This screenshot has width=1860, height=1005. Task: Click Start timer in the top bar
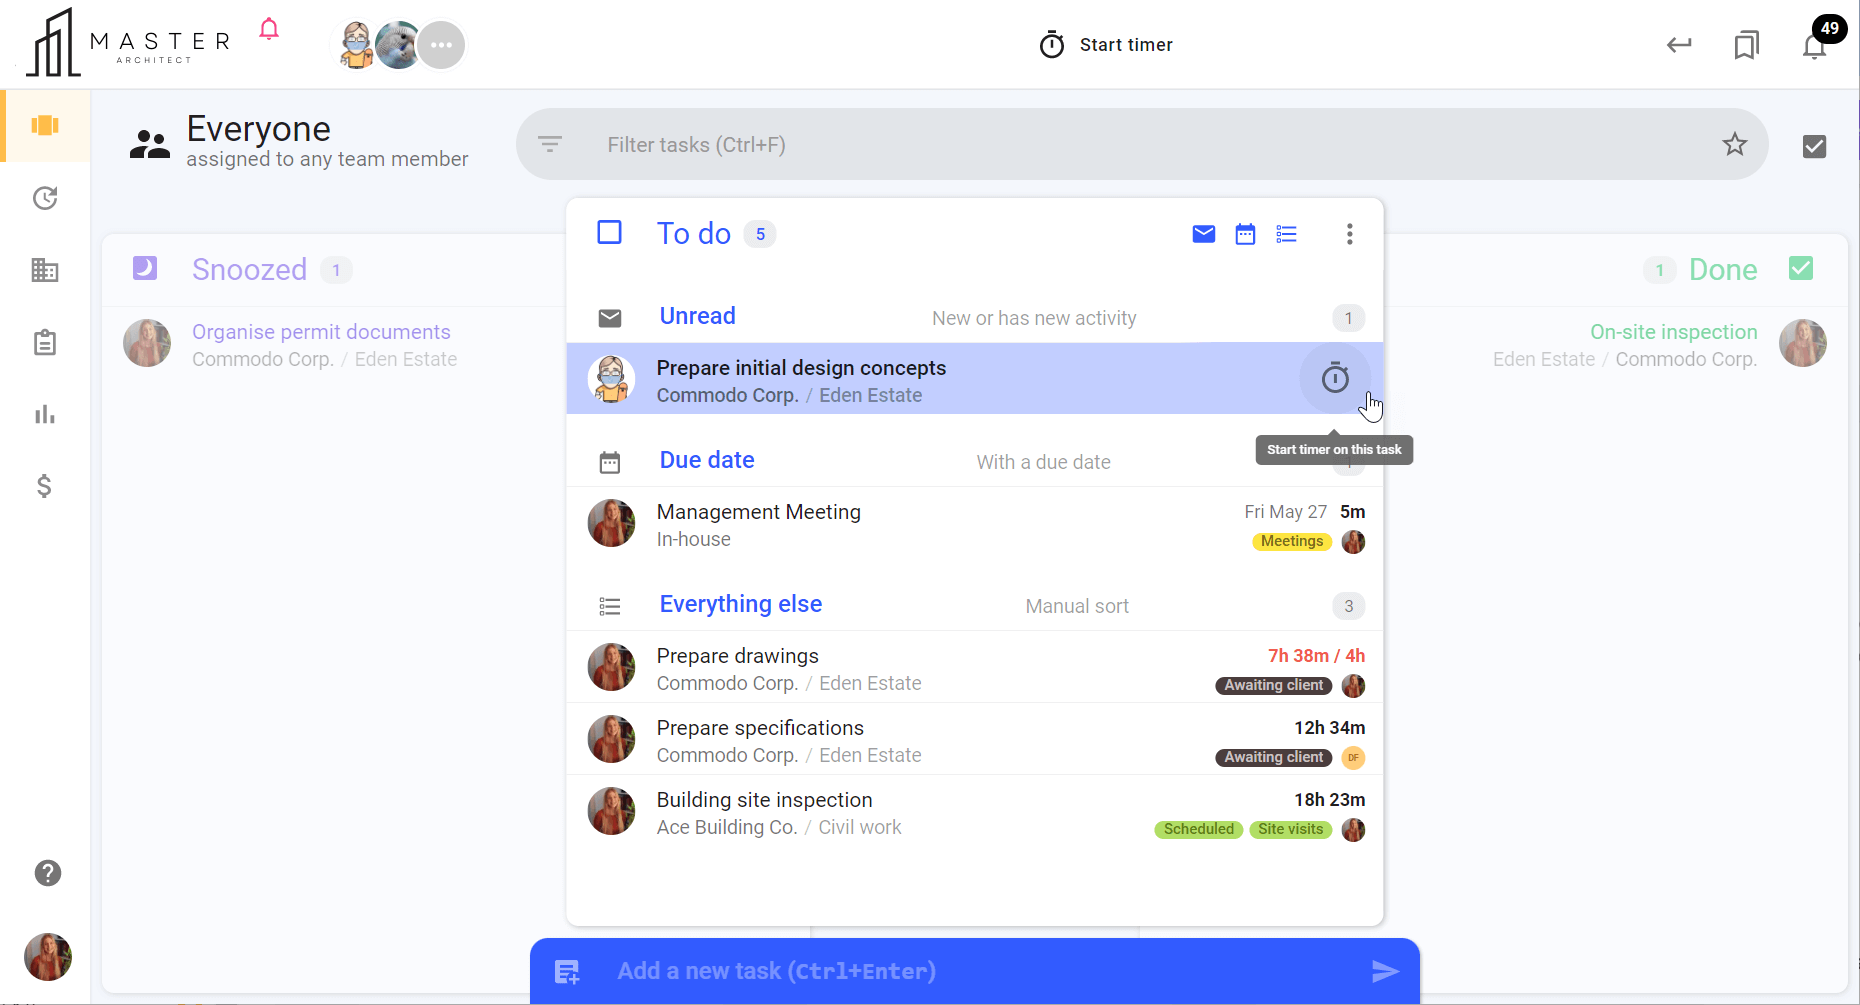point(1106,45)
